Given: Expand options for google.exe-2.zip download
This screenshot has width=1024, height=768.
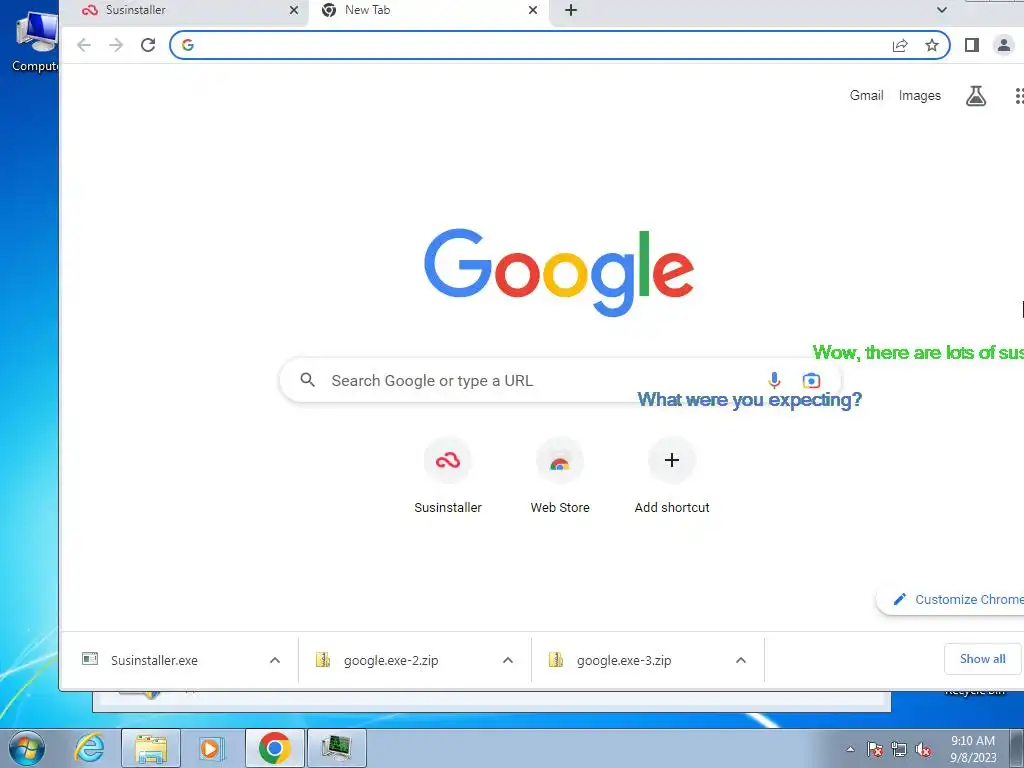Looking at the screenshot, I should (508, 660).
